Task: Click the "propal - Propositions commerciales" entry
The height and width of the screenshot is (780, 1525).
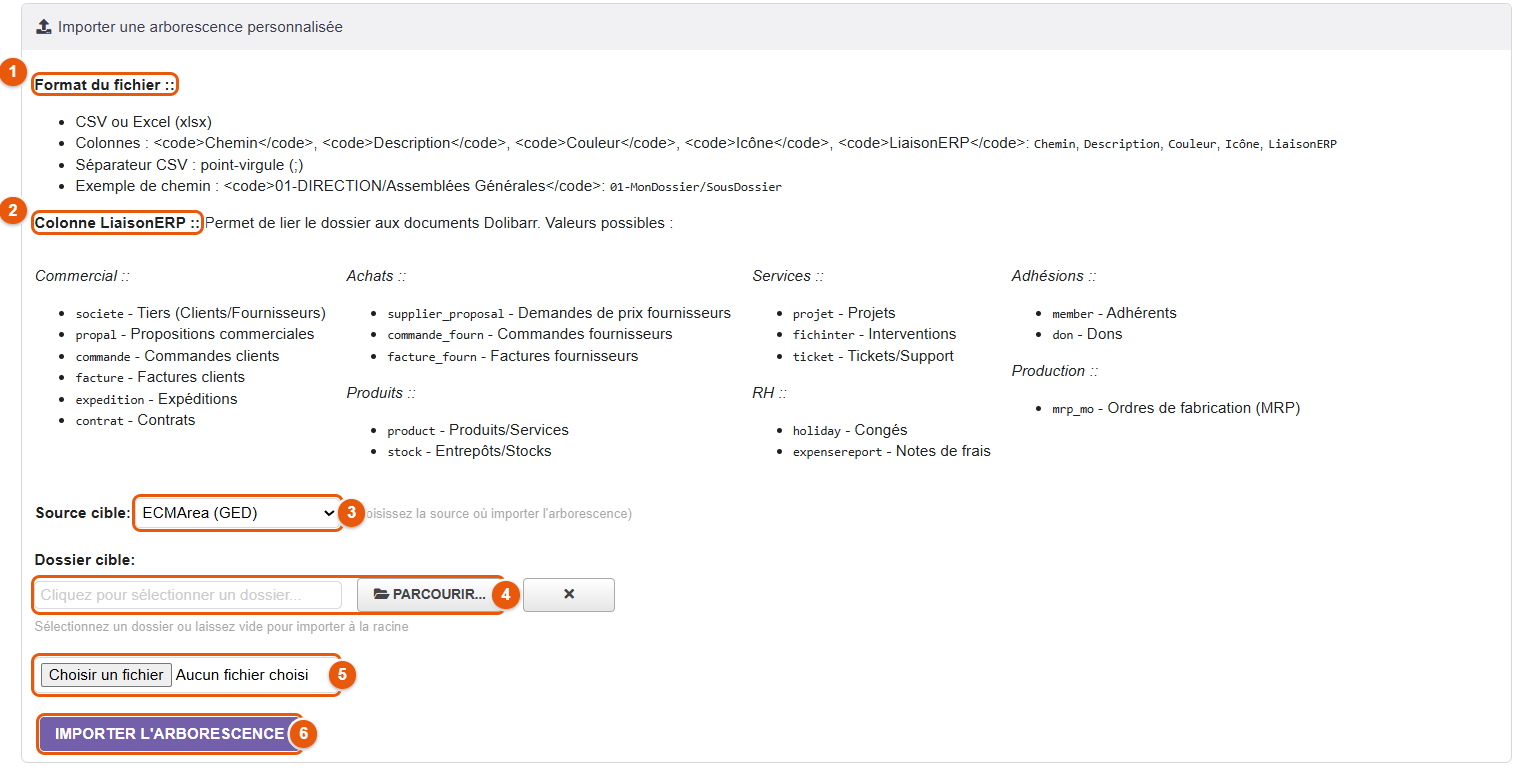Action: [x=195, y=334]
